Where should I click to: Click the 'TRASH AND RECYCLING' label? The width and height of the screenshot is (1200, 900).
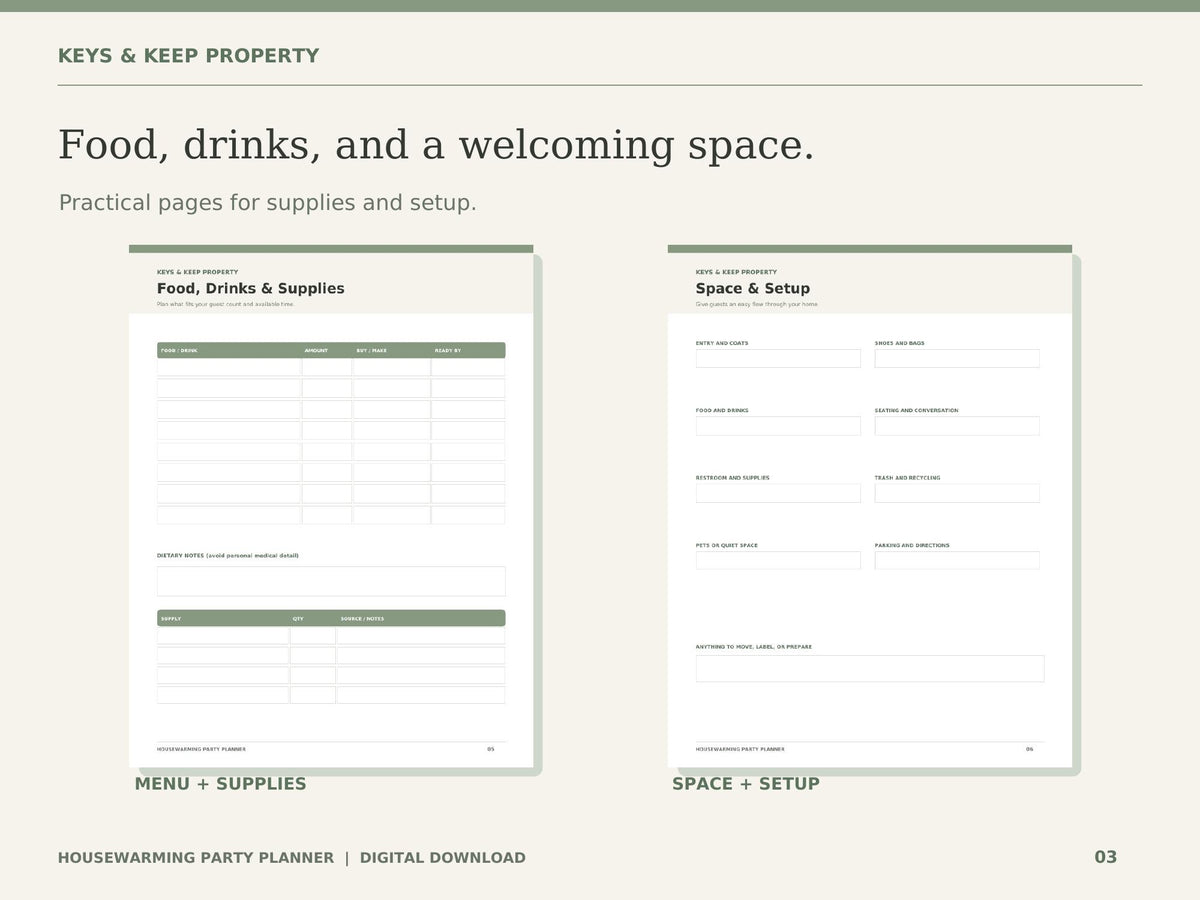pyautogui.click(x=908, y=478)
